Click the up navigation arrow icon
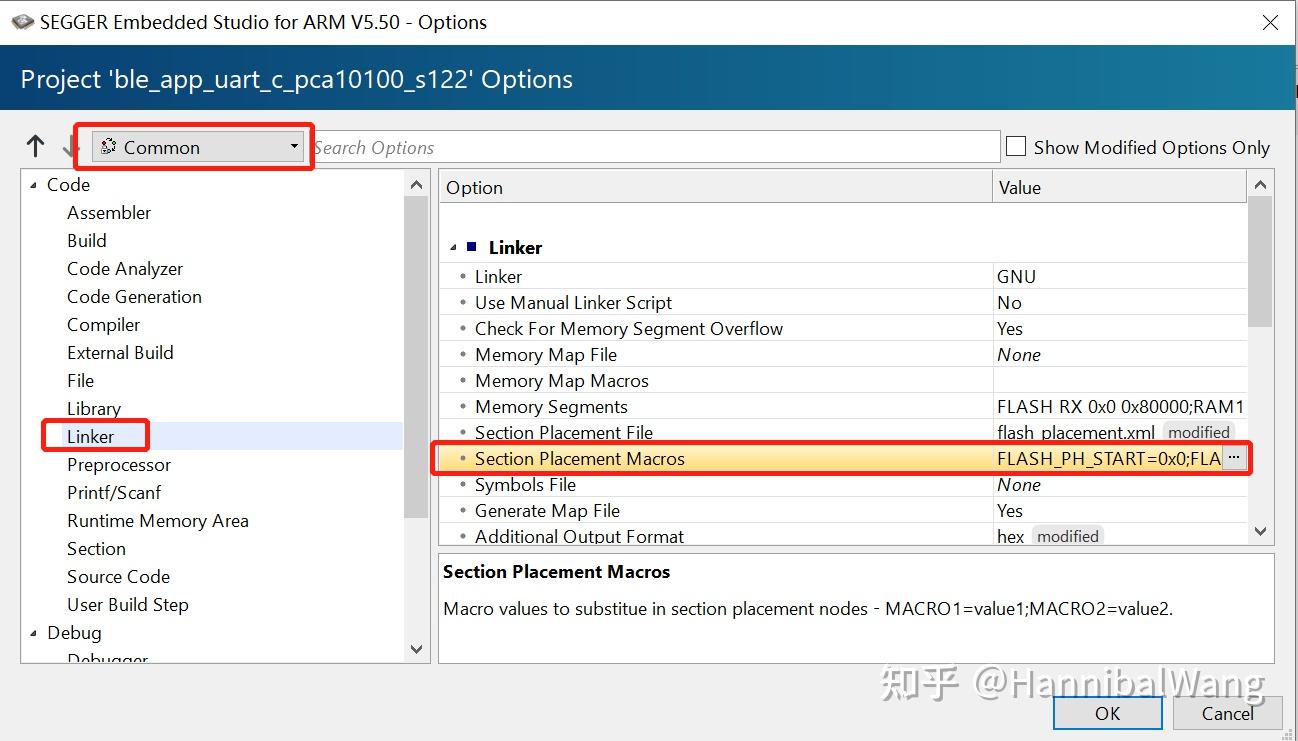This screenshot has width=1298, height=741. pyautogui.click(x=35, y=145)
